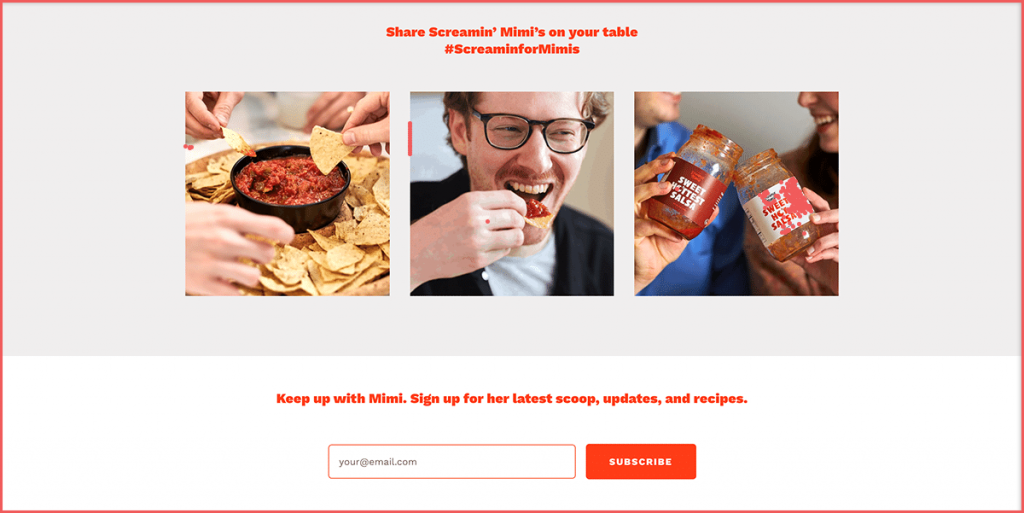Click the salsa-topped chip at man's mouth

(x=537, y=214)
